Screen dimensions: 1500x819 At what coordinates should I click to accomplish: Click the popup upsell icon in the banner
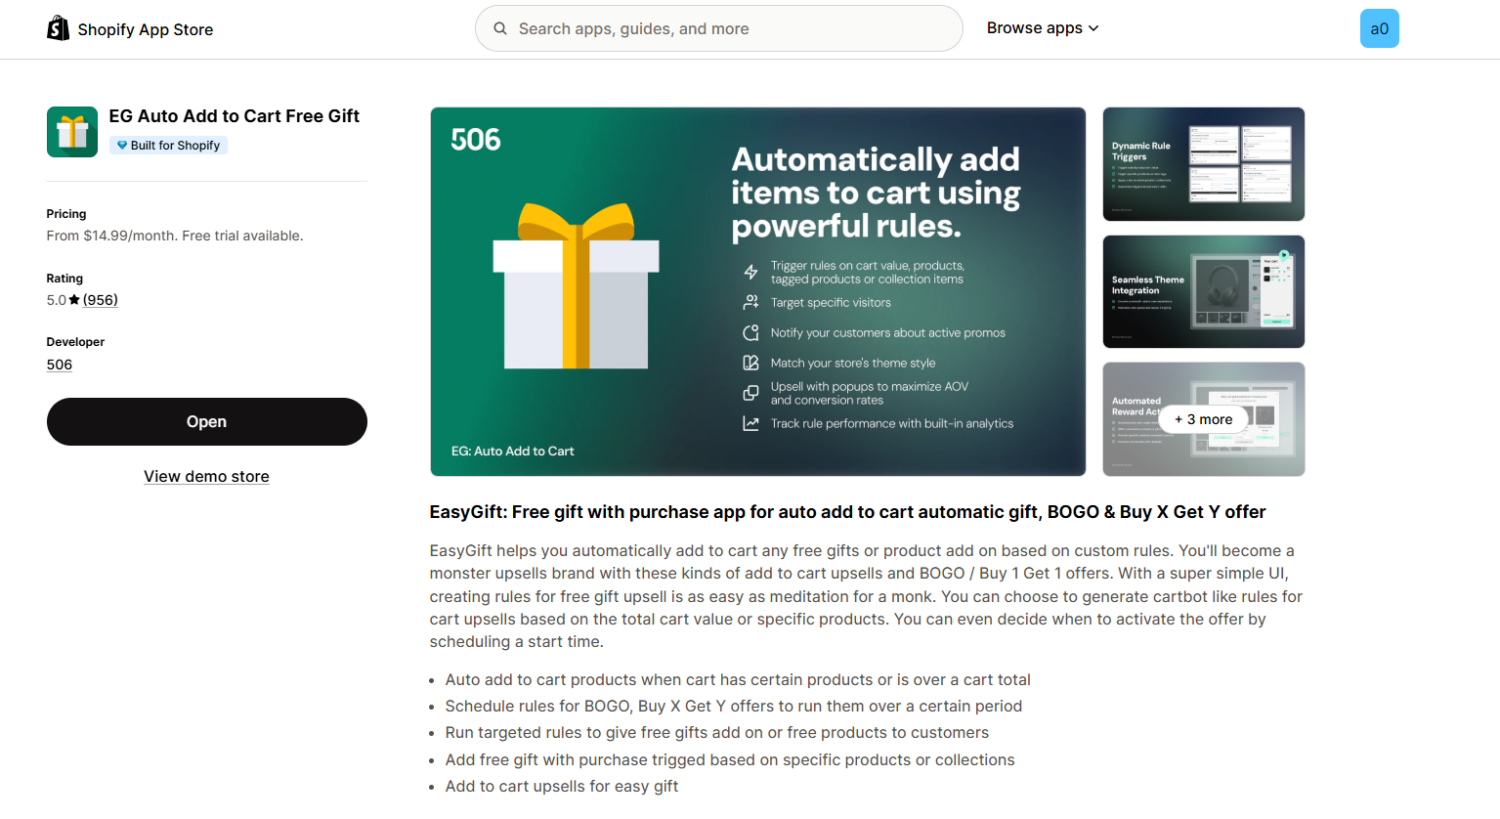[x=750, y=392]
